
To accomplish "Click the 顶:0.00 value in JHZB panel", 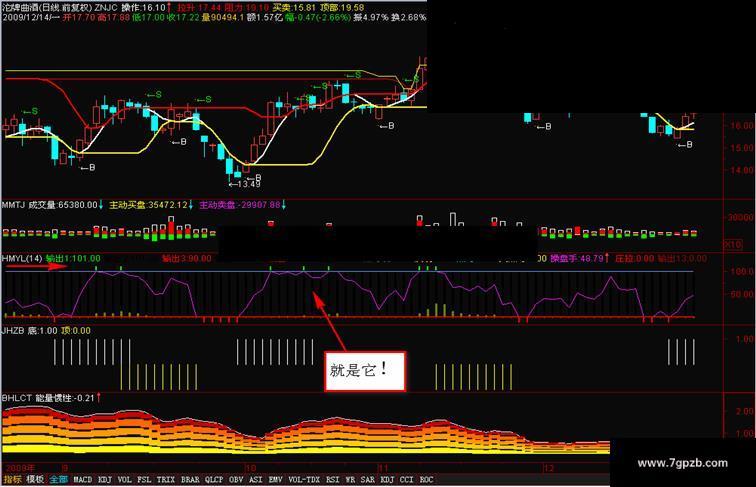I will pos(75,331).
